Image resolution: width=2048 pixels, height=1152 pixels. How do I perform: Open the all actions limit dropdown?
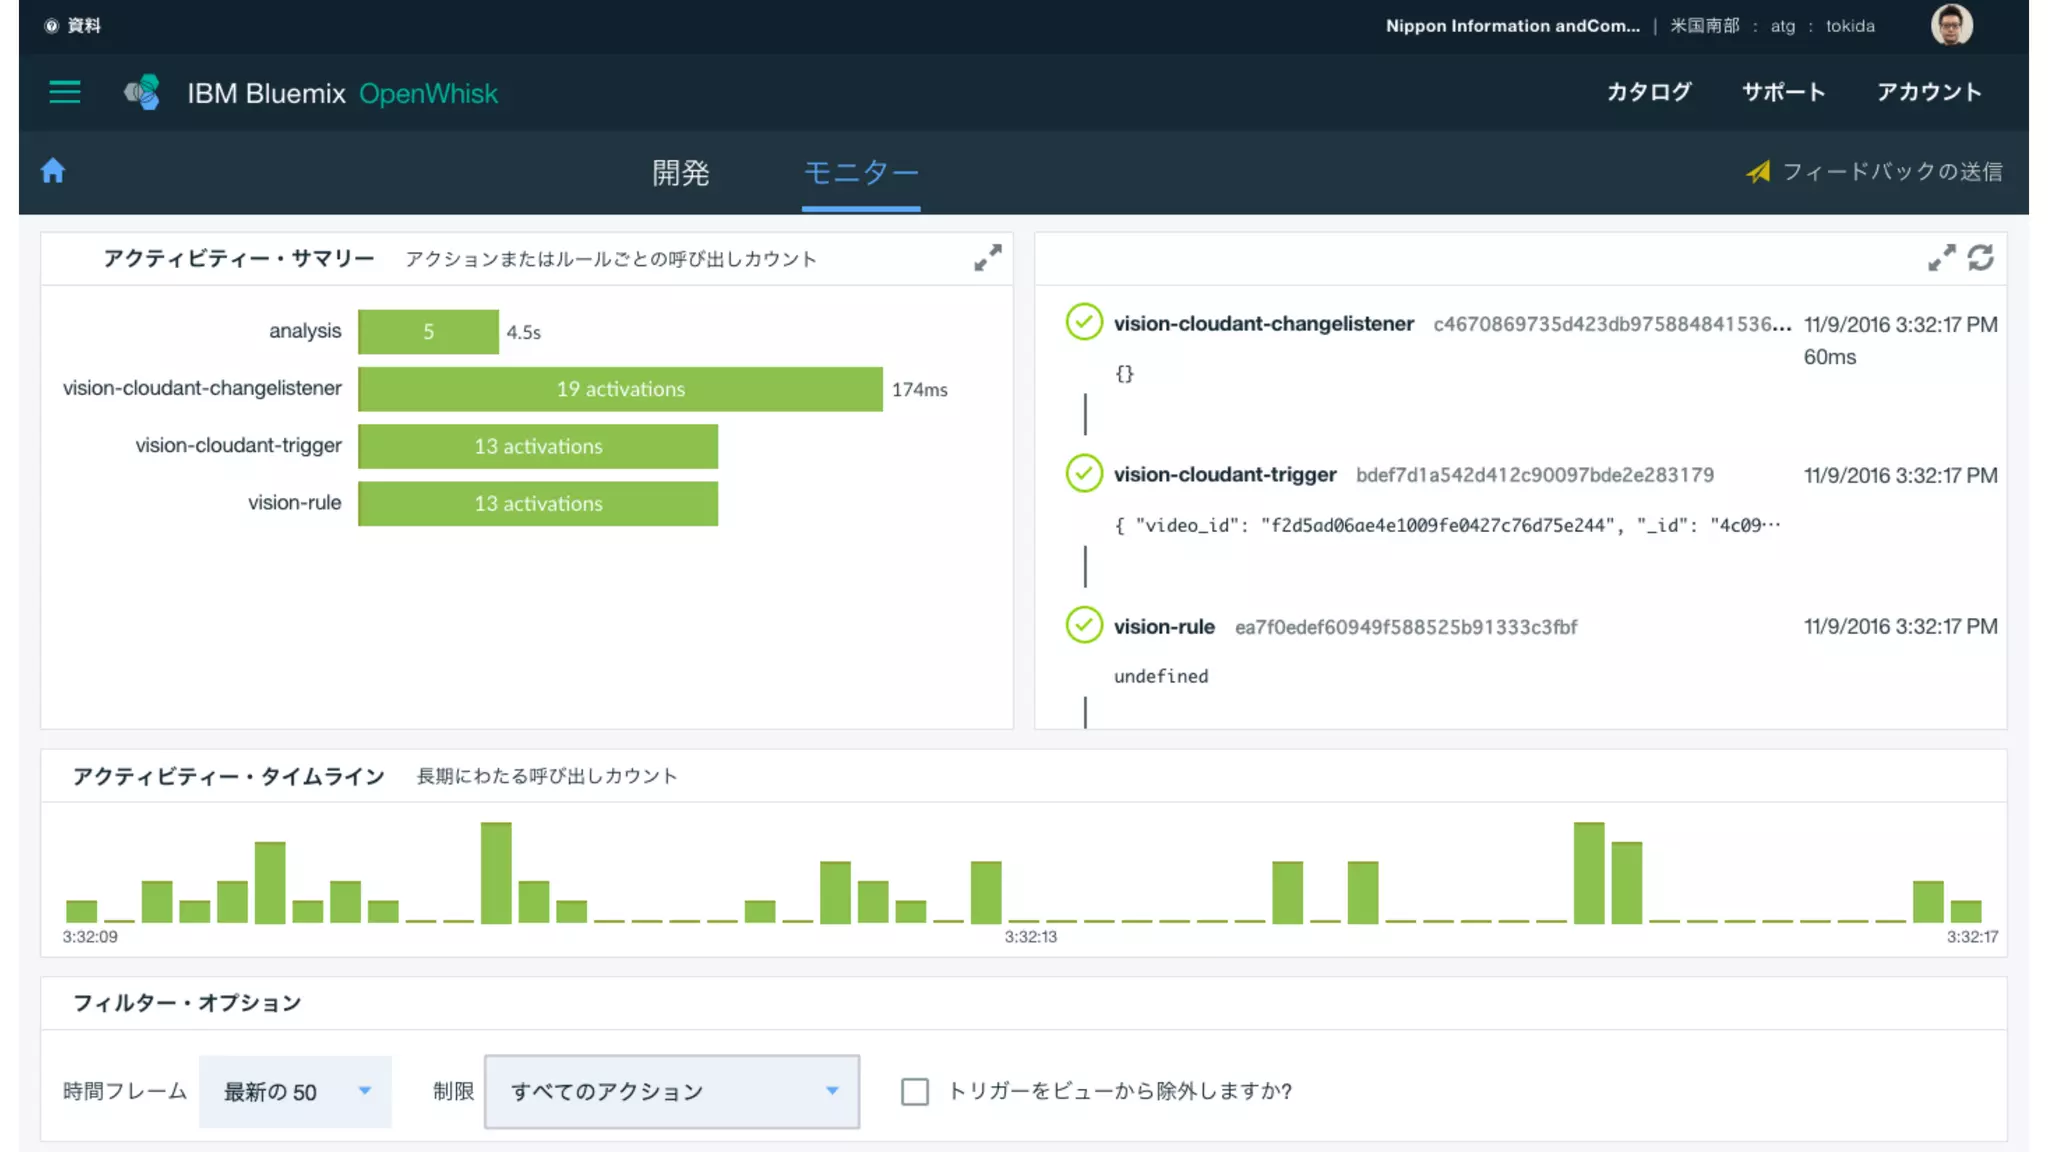pyautogui.click(x=672, y=1091)
